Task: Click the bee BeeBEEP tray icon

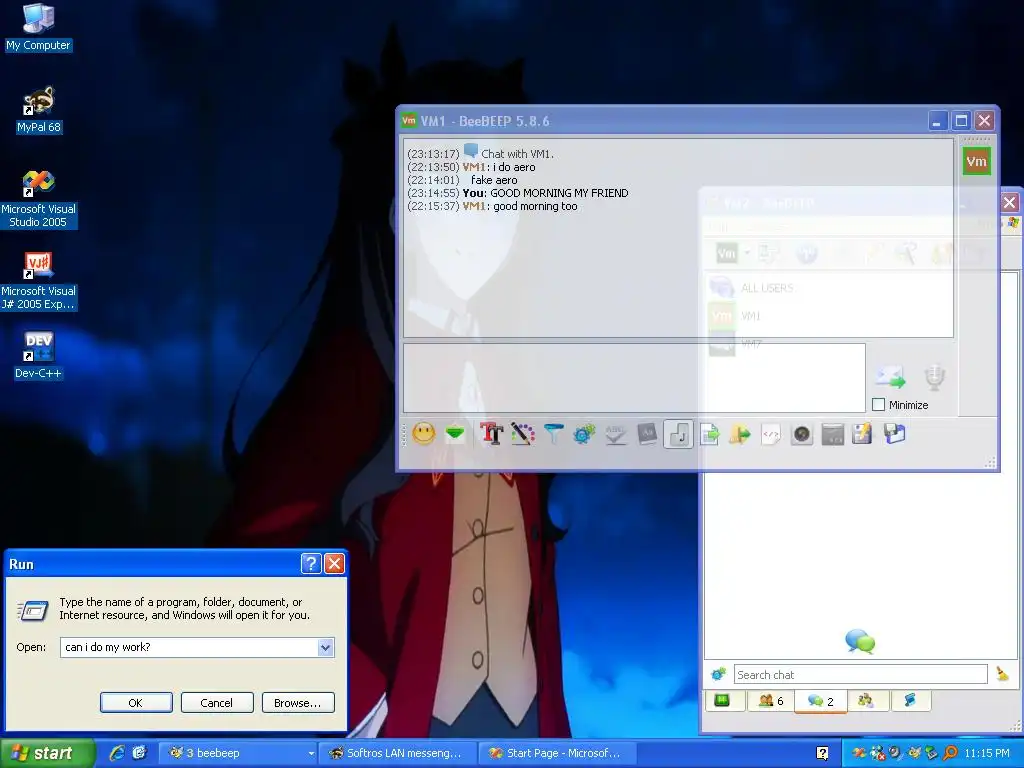Action: tap(914, 753)
